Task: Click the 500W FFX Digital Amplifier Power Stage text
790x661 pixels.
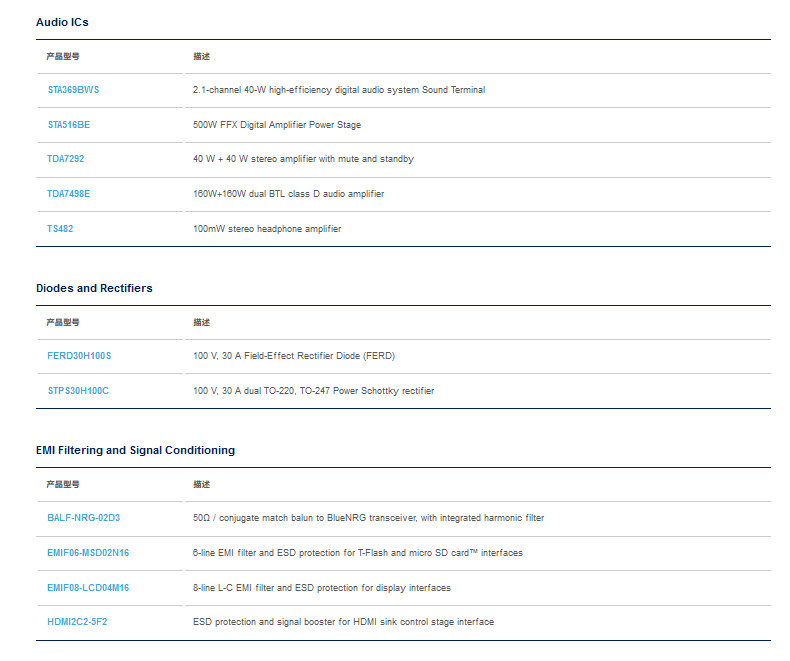Action: click(x=277, y=124)
